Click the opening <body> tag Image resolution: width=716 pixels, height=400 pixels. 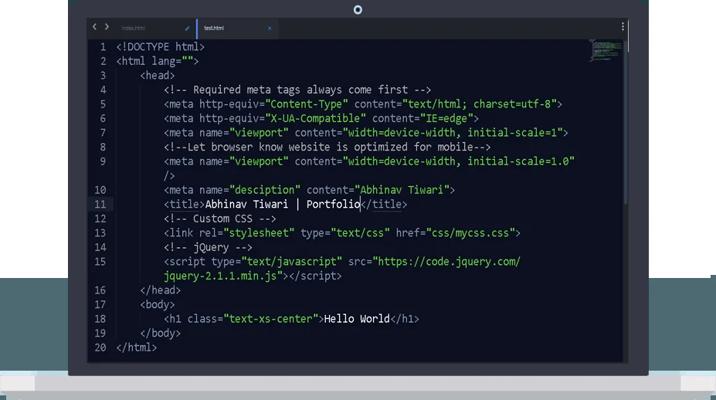[x=157, y=305]
